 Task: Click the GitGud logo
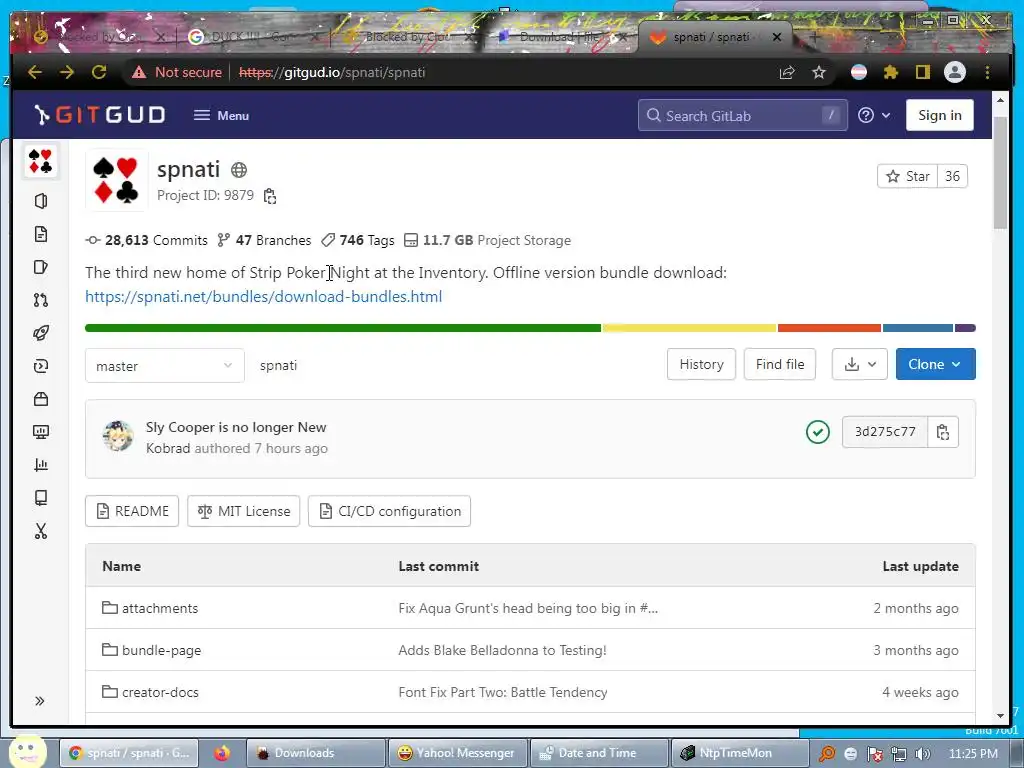coord(100,115)
